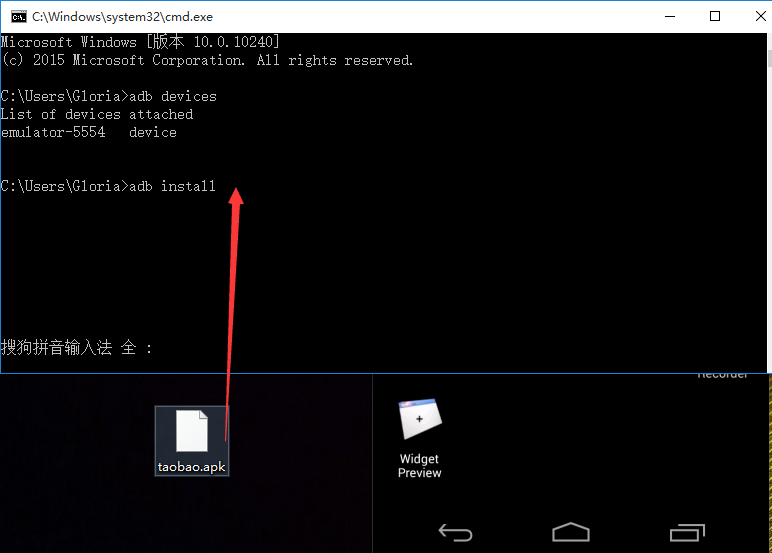Click the 'taobao.apk' file name label
Image resolution: width=772 pixels, height=553 pixels.
(192, 466)
